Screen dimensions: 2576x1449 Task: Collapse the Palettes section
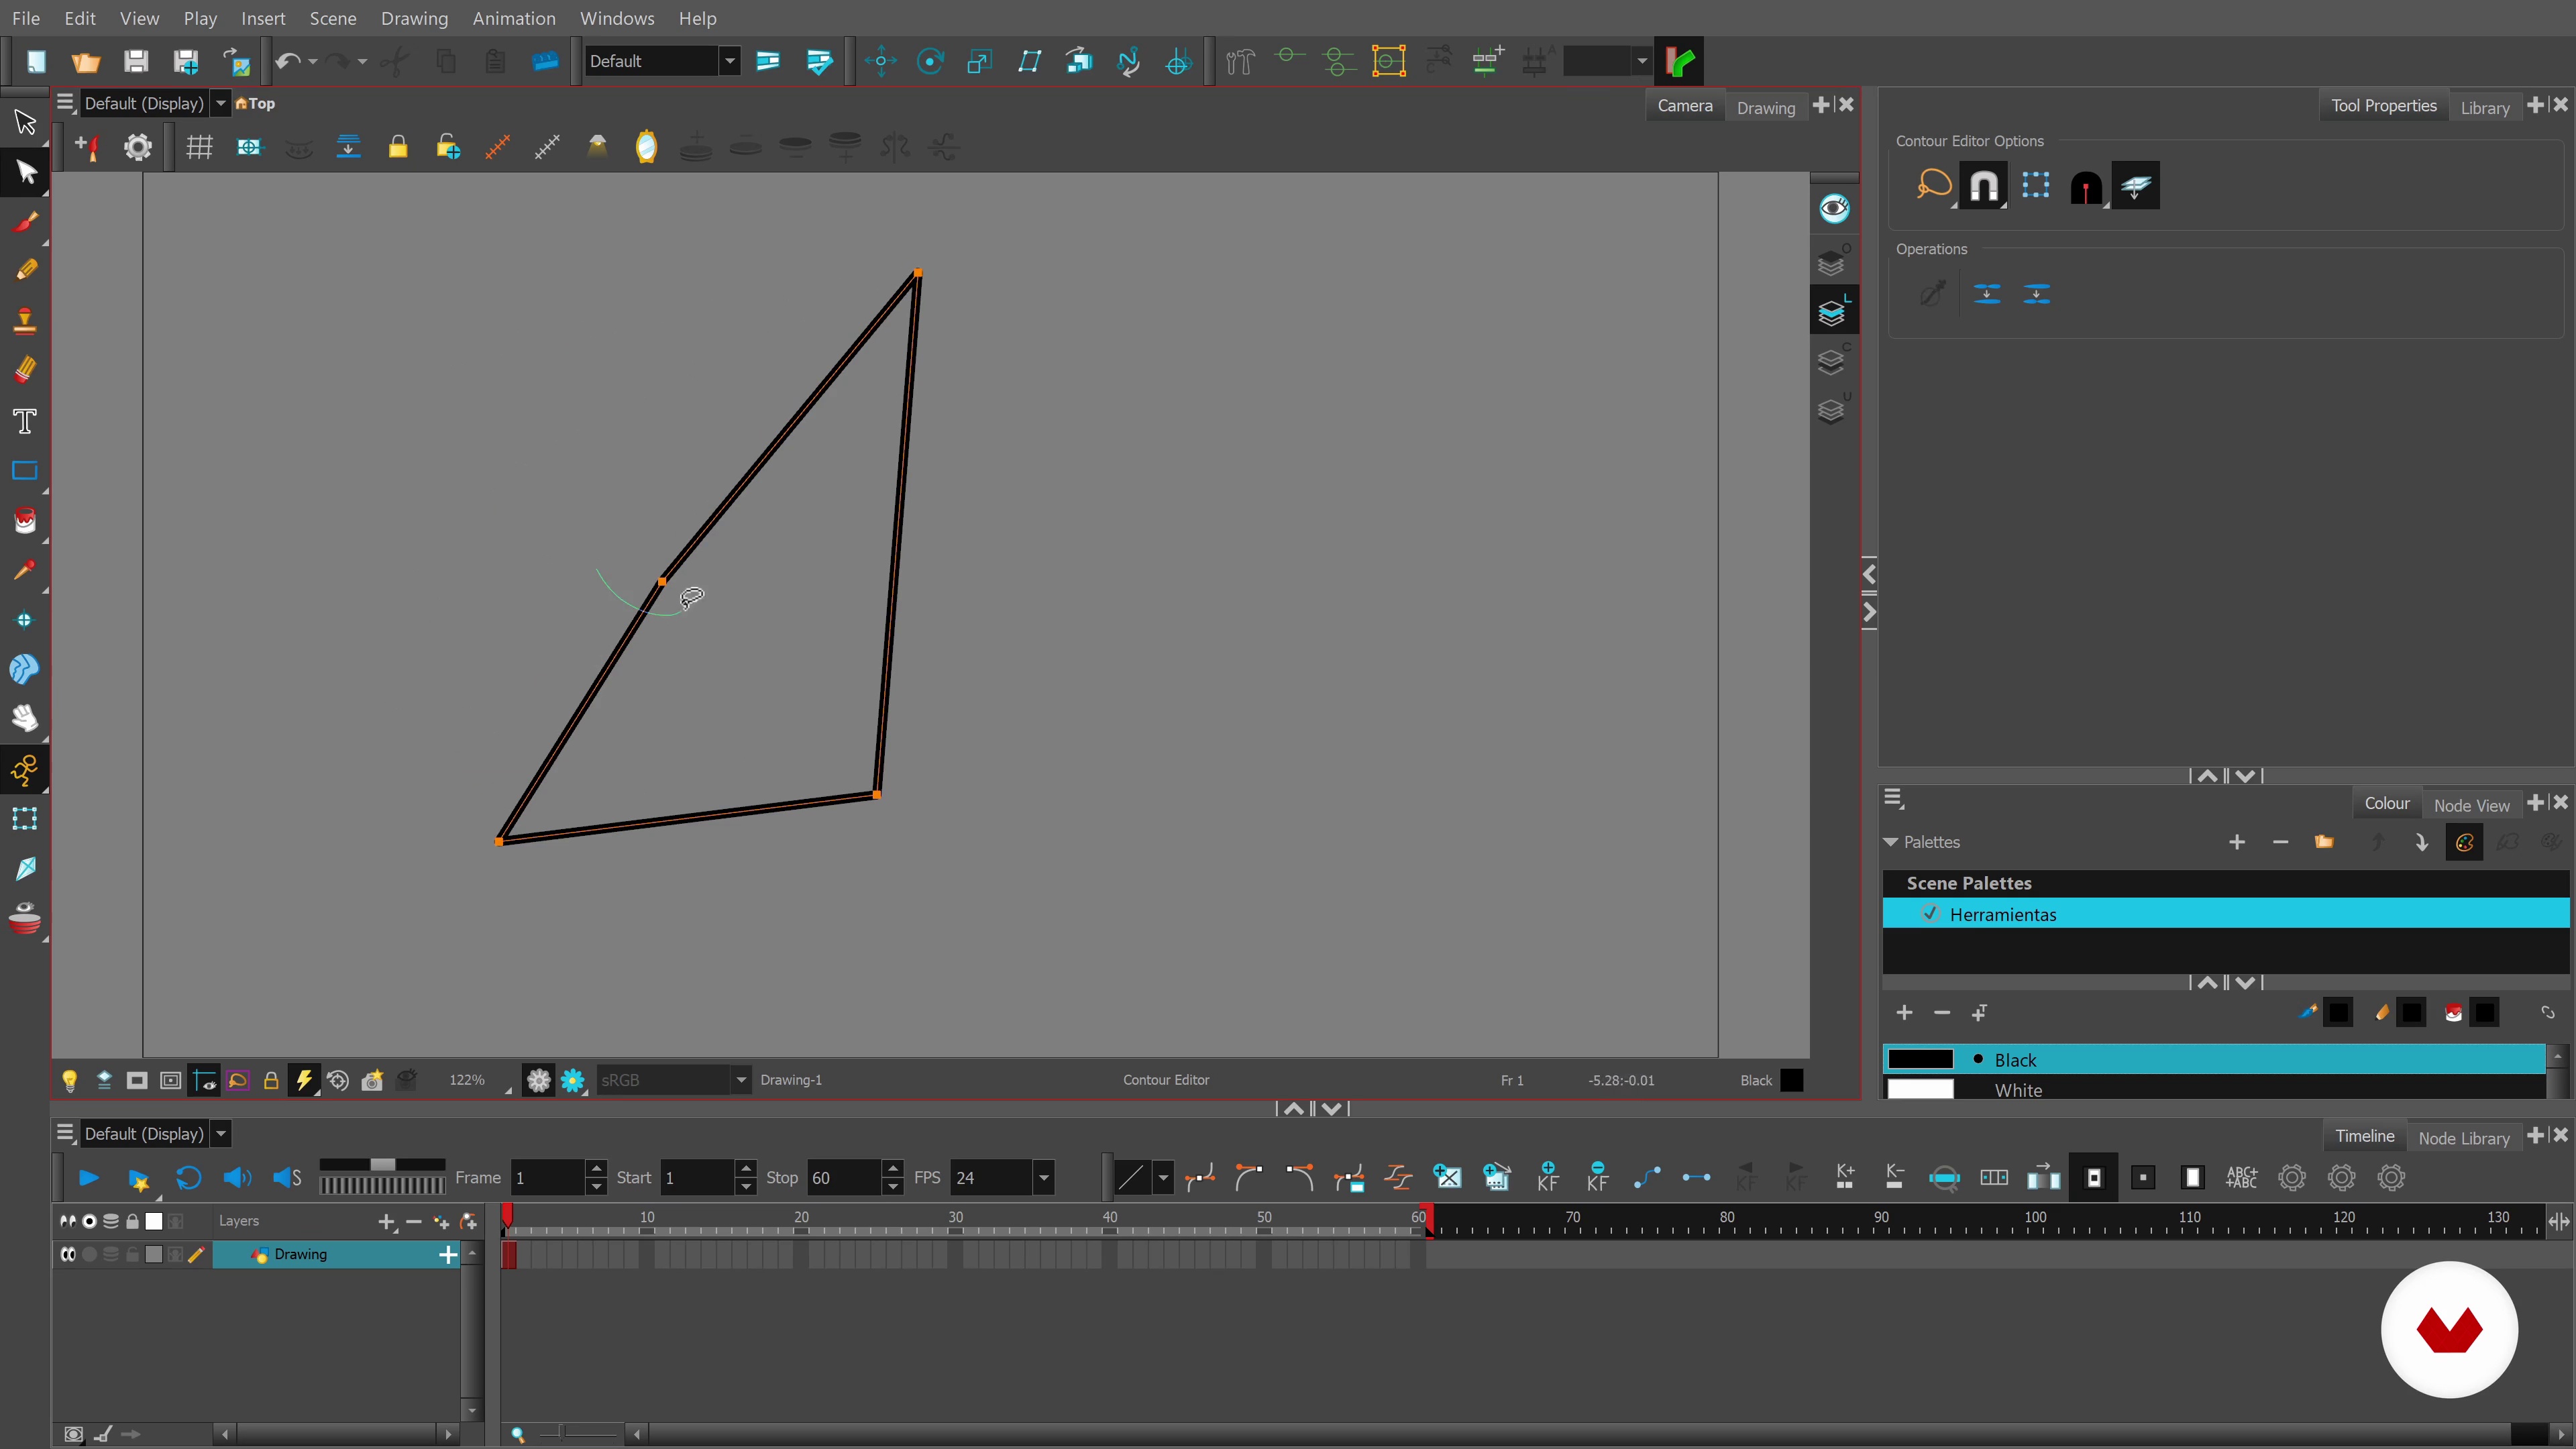tap(1890, 842)
